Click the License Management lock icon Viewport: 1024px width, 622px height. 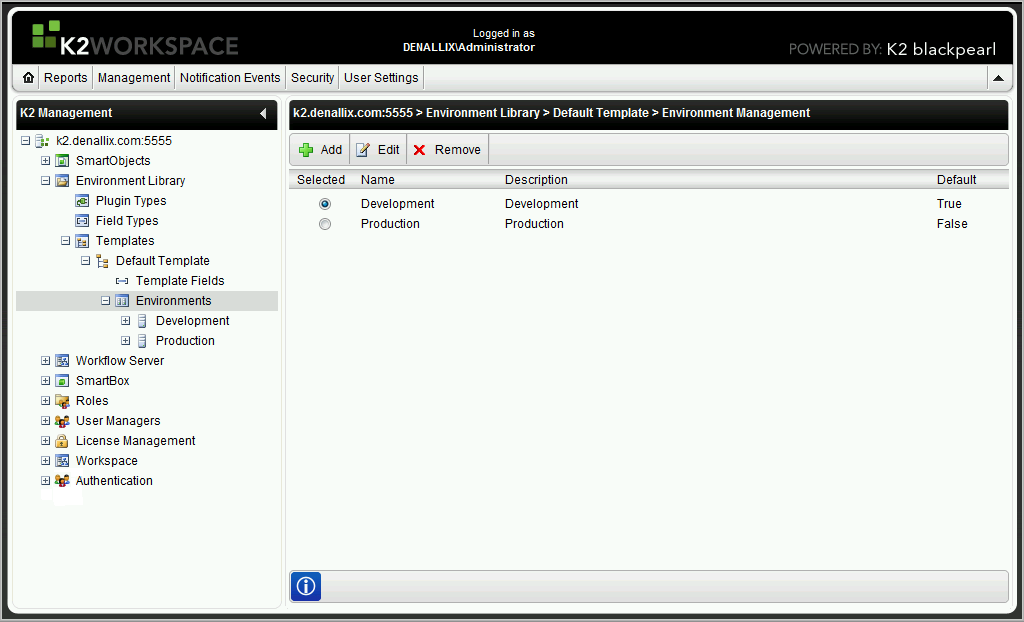62,441
